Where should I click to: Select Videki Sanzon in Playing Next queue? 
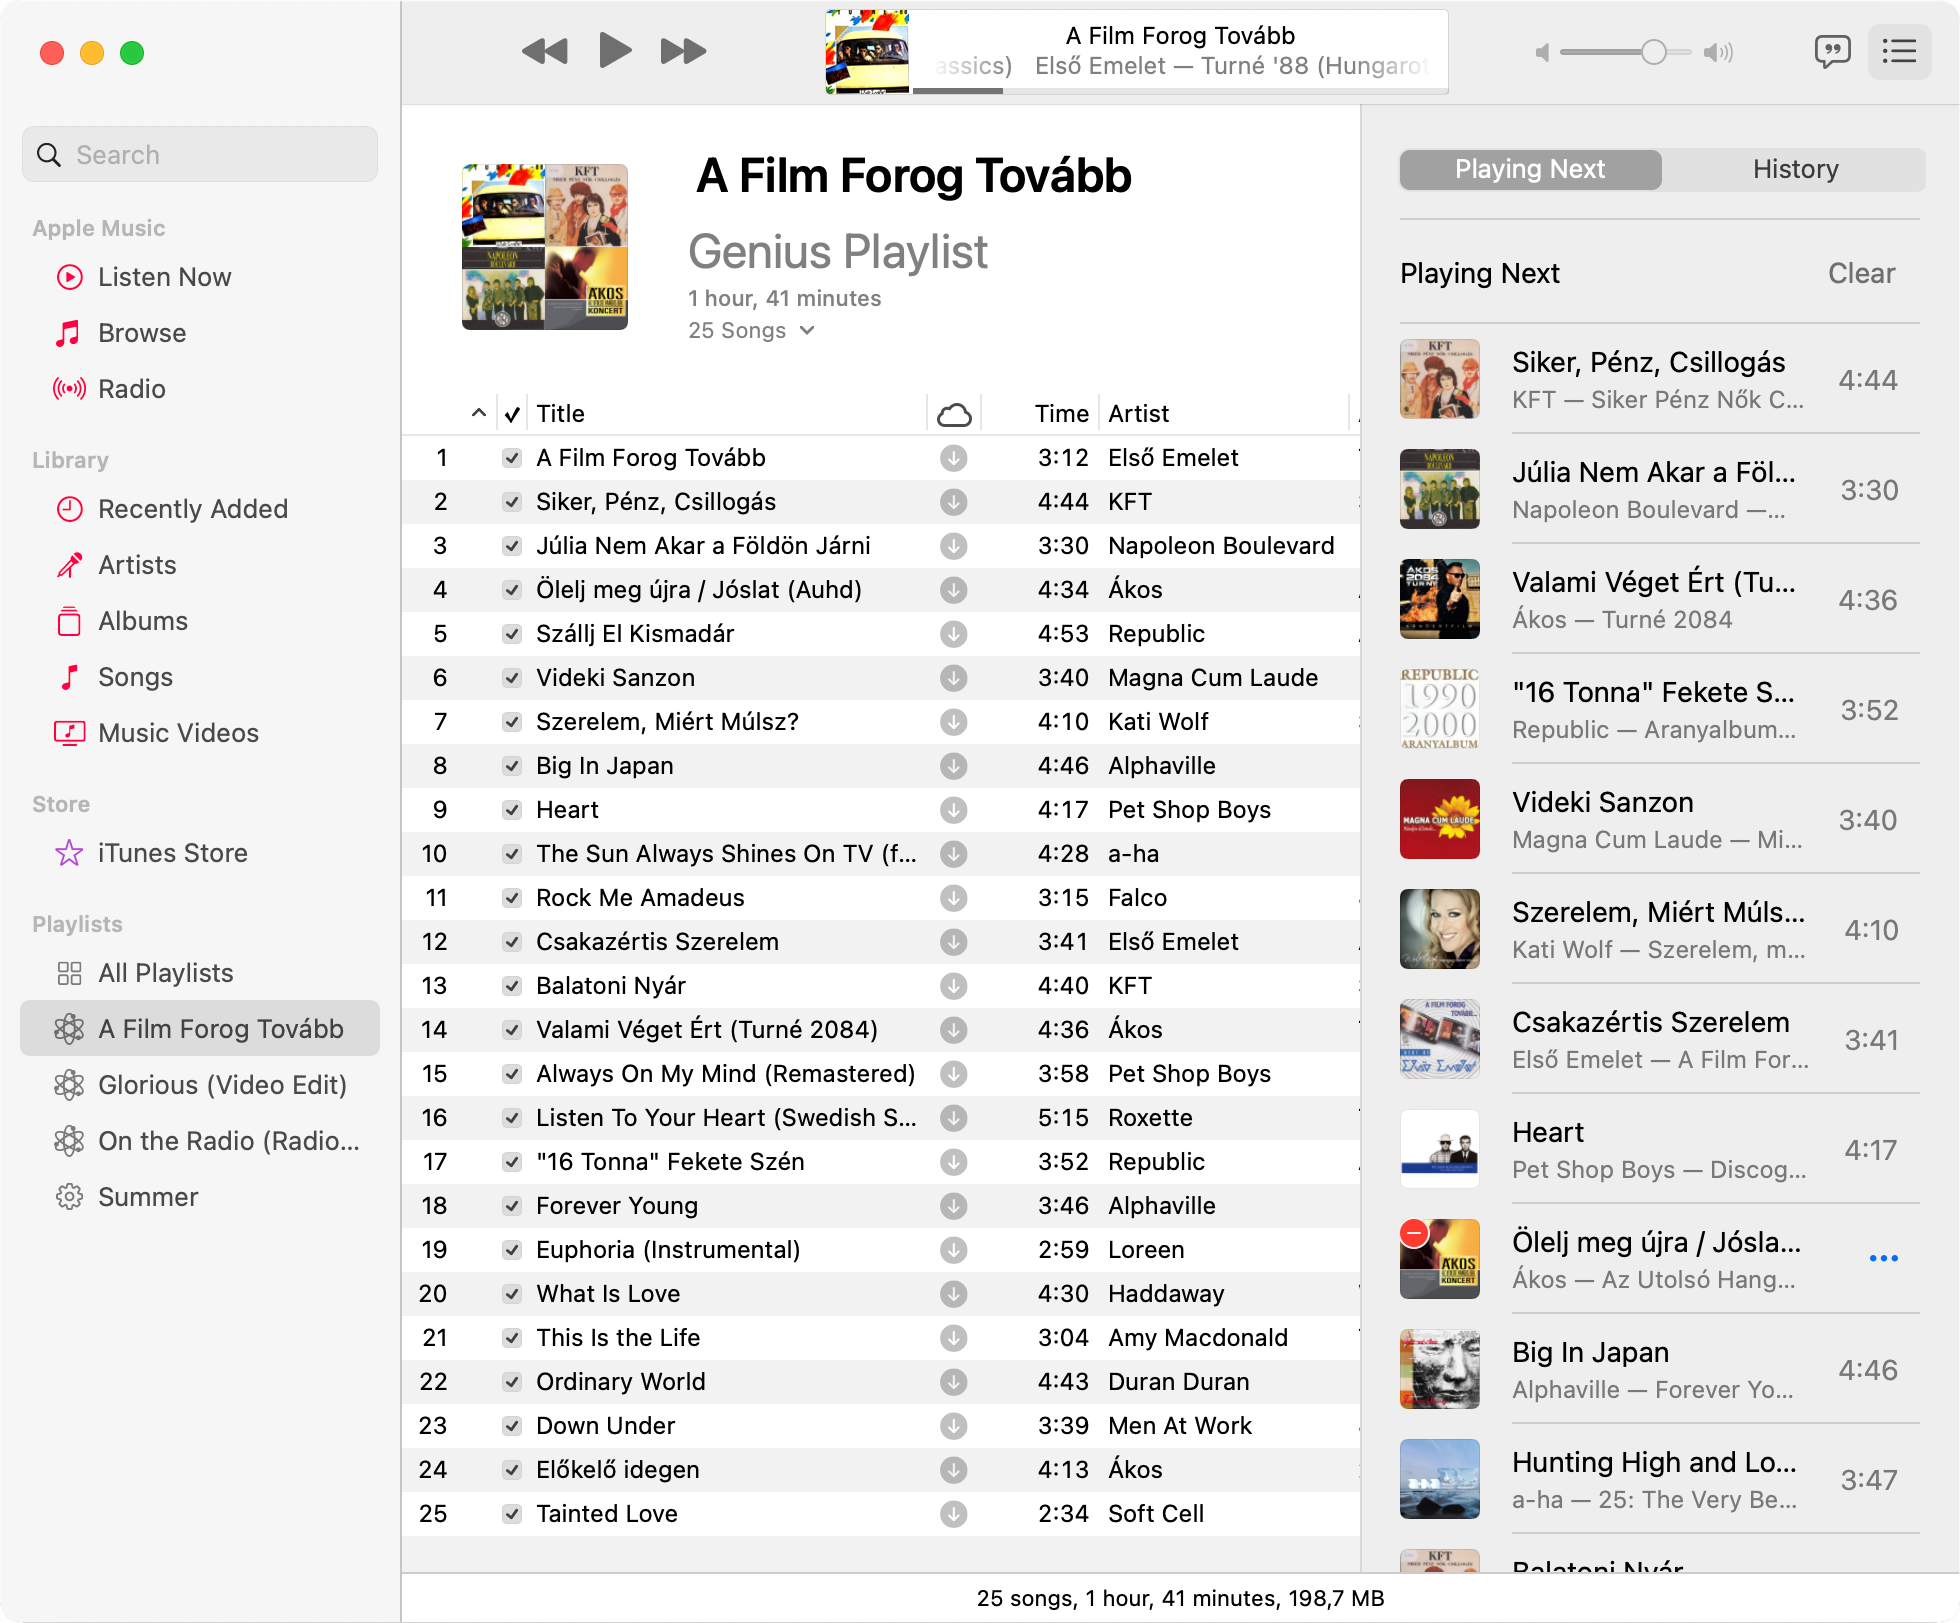tap(1660, 820)
